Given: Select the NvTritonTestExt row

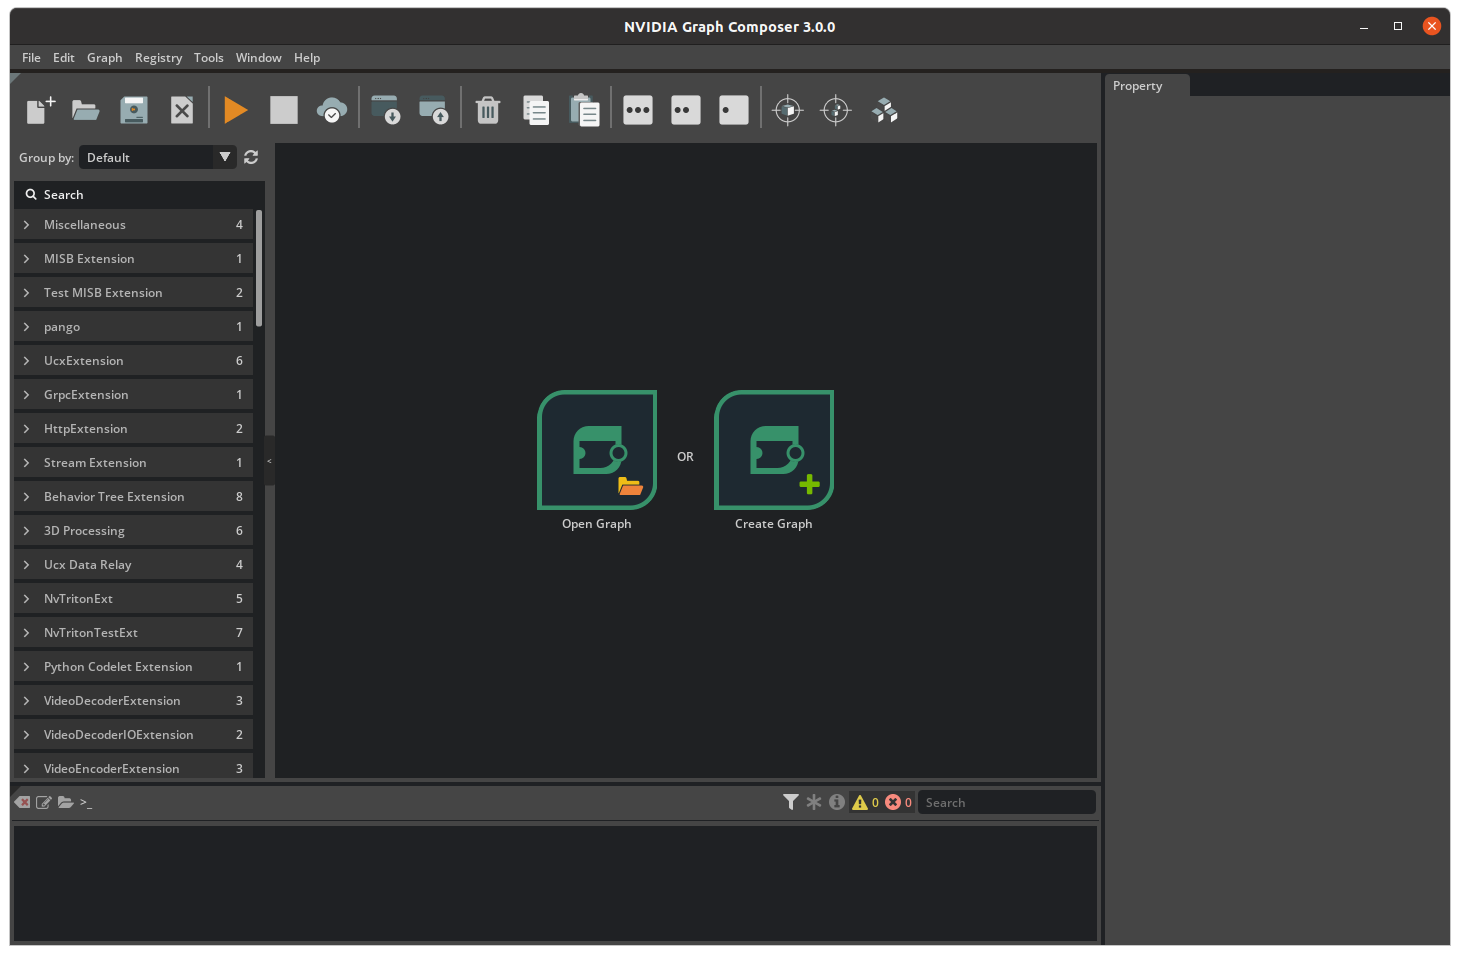Looking at the screenshot, I should 134,633.
